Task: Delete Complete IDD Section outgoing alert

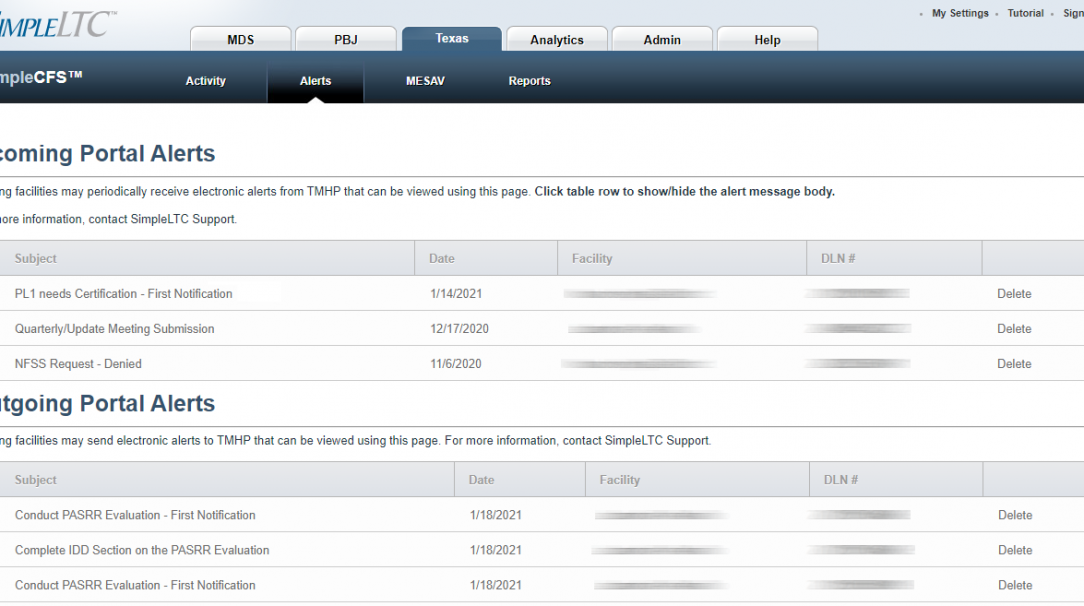Action: 1015,550
